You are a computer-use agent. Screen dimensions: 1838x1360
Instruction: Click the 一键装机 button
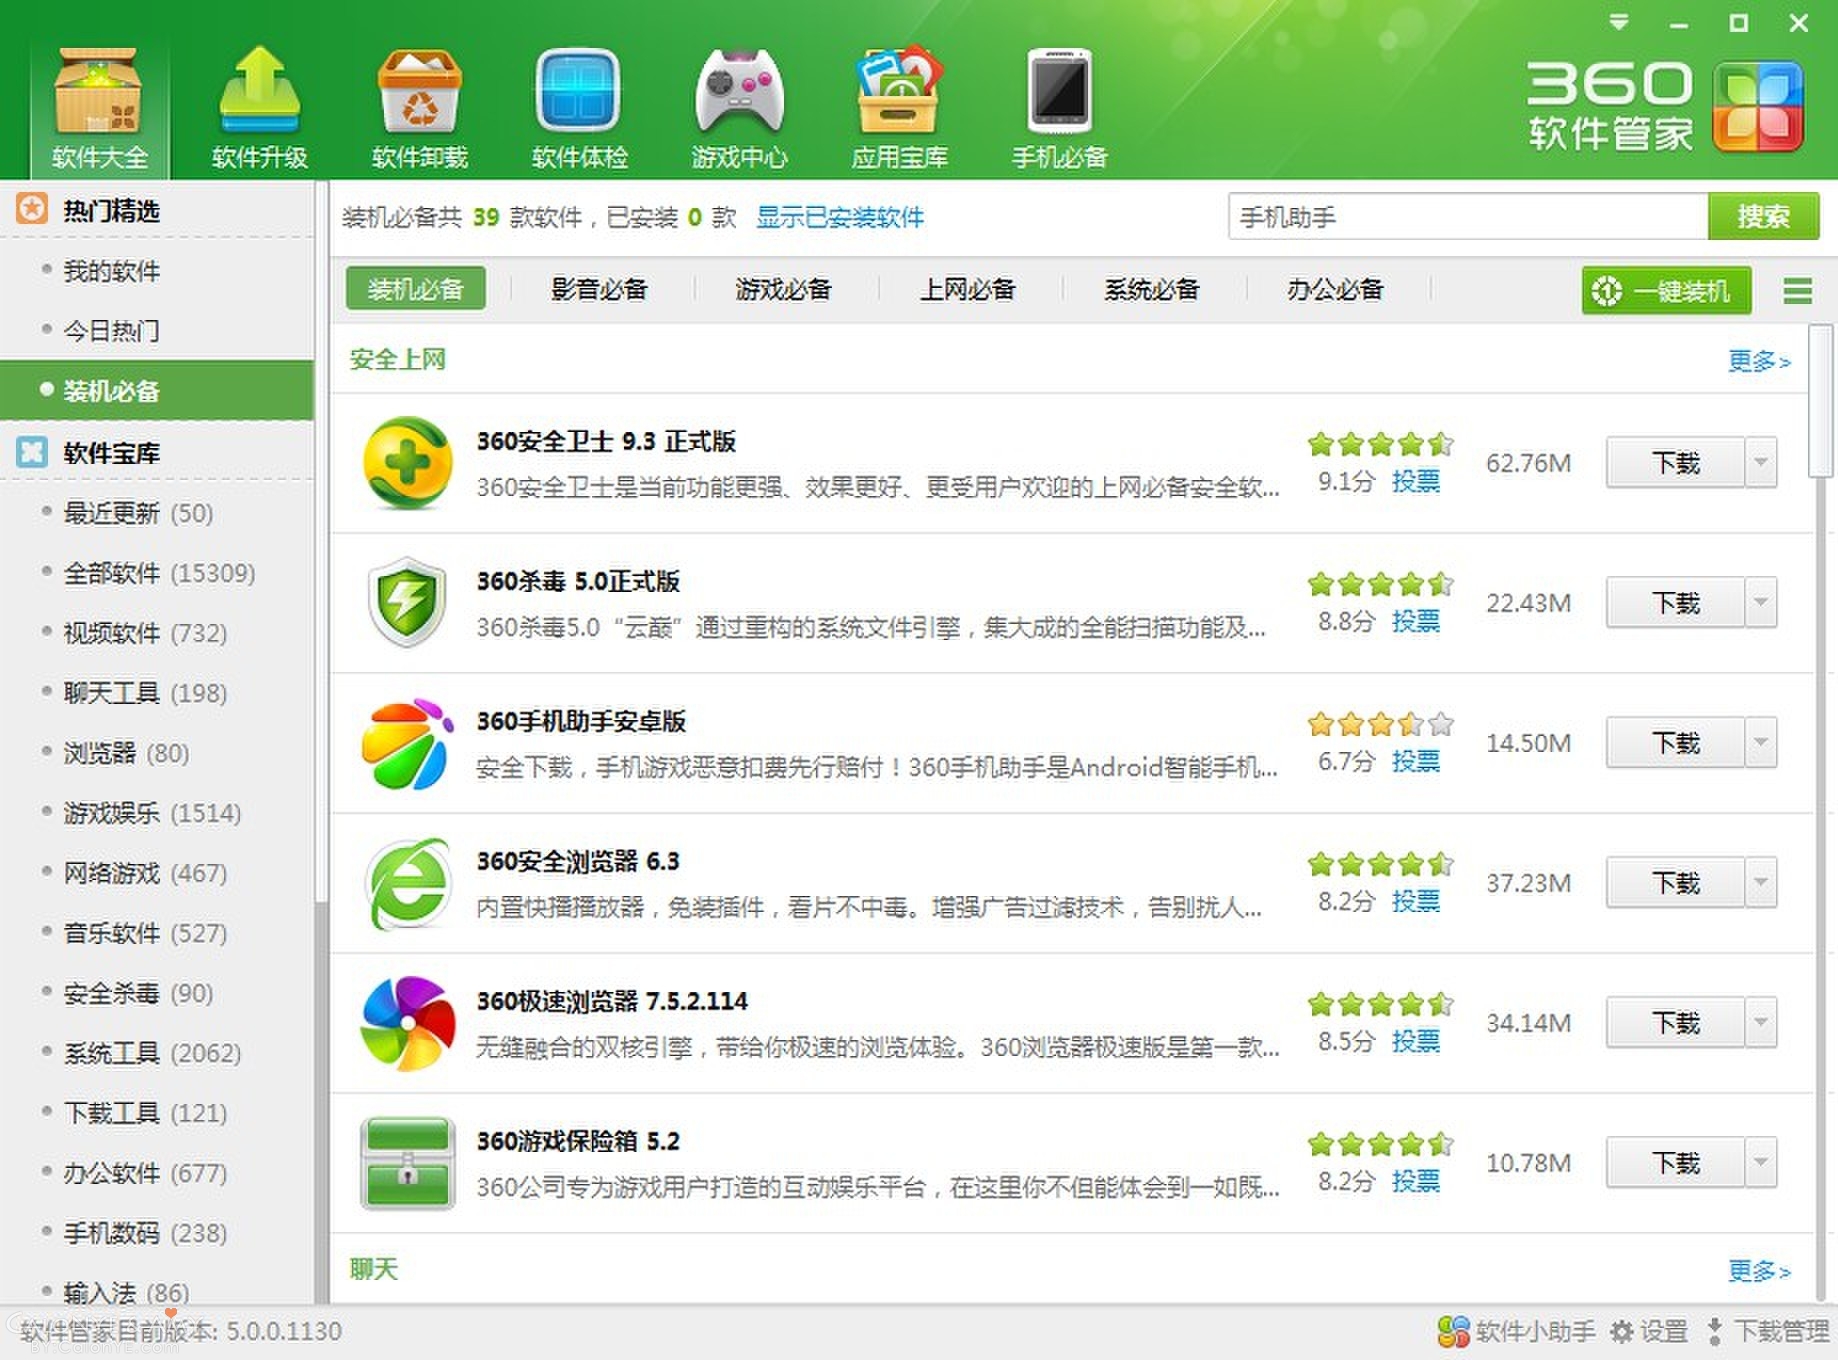coord(1666,291)
